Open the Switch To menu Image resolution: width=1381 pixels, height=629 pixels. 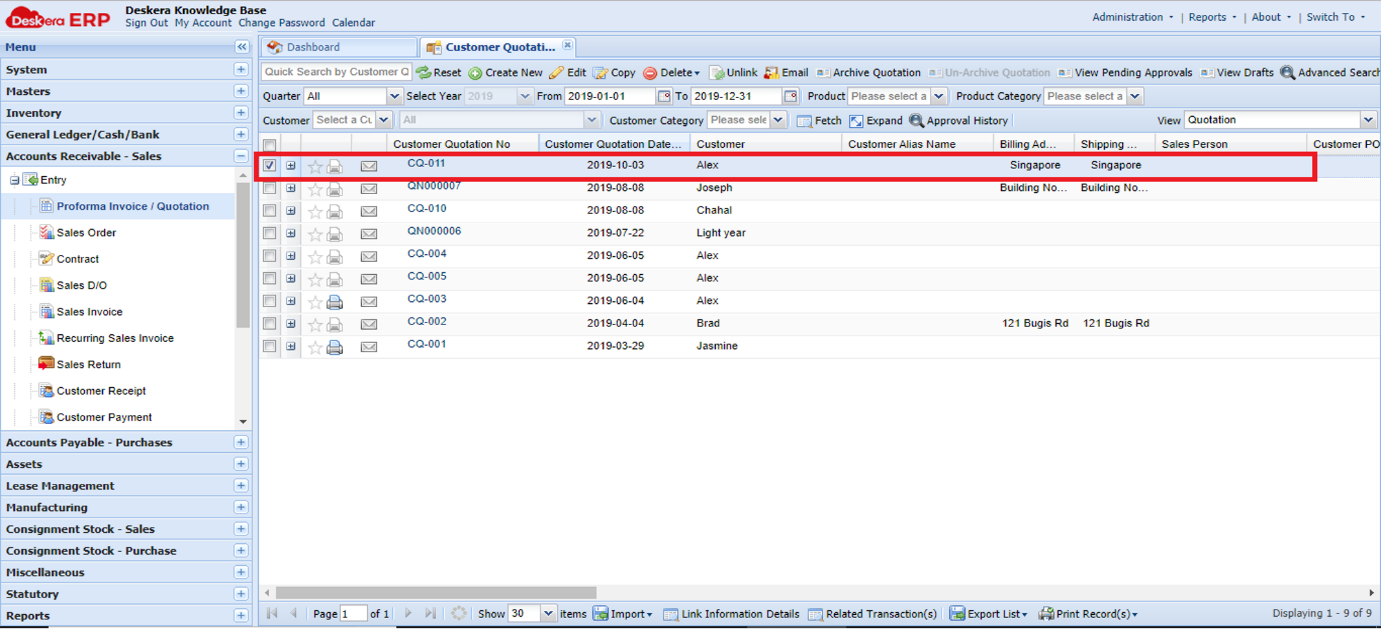(1336, 17)
